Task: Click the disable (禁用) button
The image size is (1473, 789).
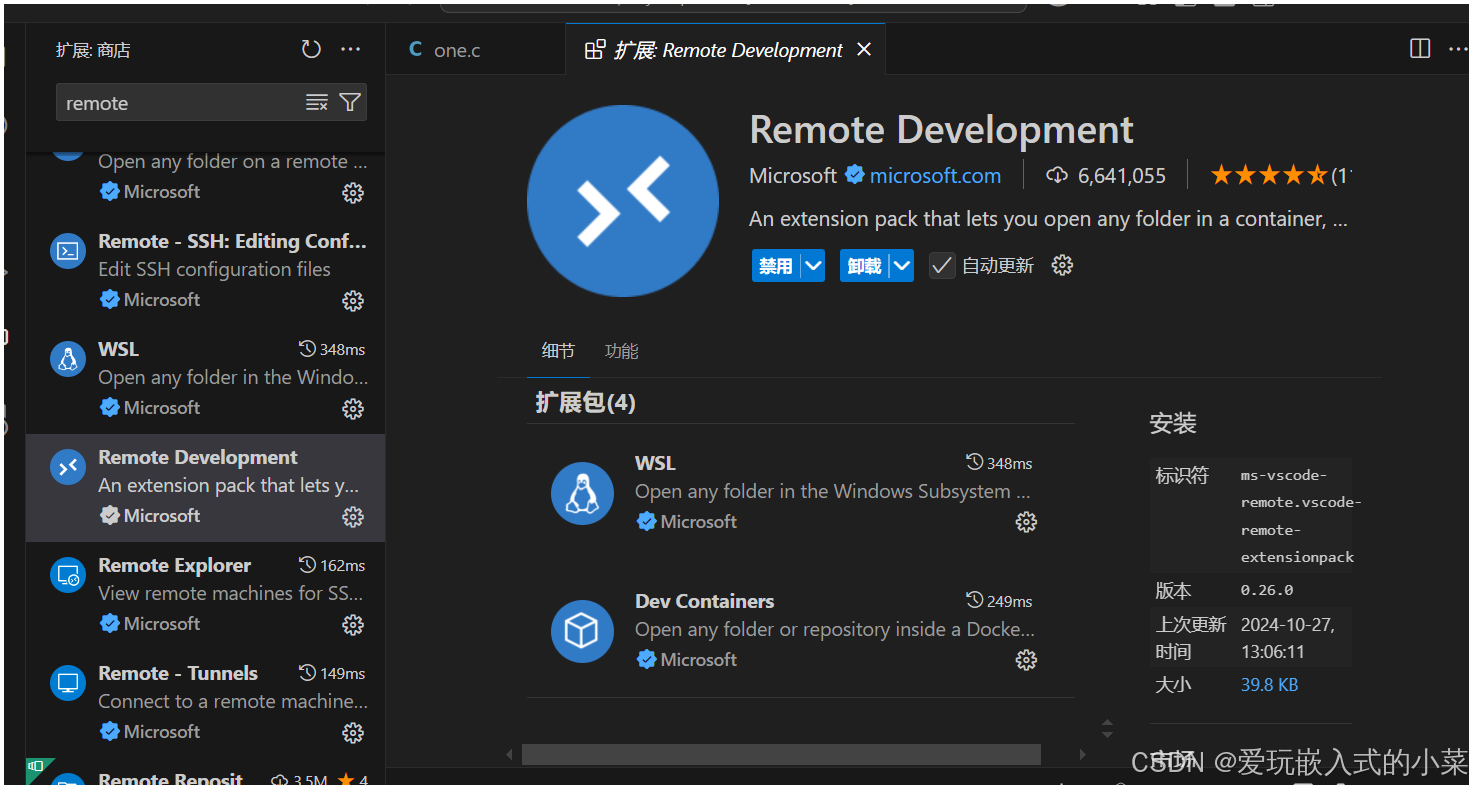Action: click(x=776, y=265)
